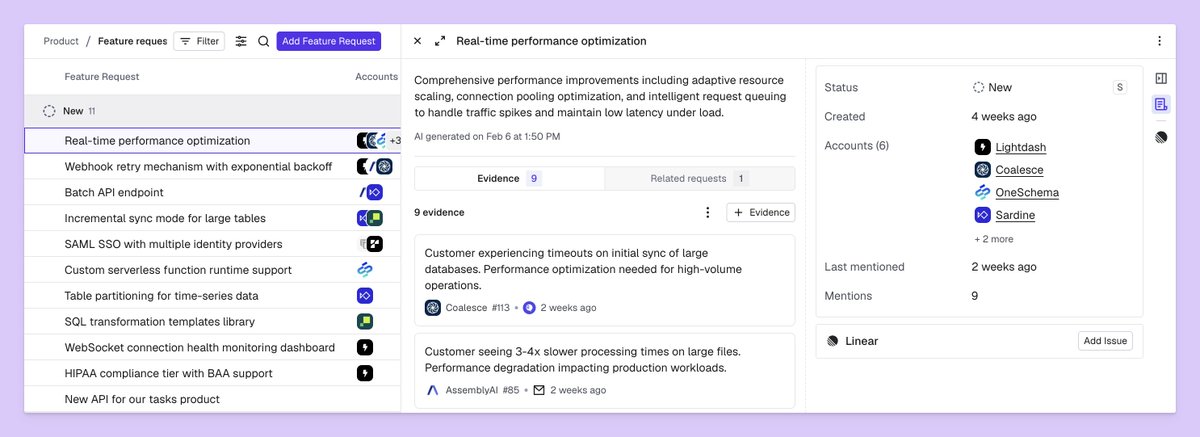Click the Coalesce account logo in Accounts
Screen dimensions: 1200x437
pyautogui.click(x=982, y=170)
